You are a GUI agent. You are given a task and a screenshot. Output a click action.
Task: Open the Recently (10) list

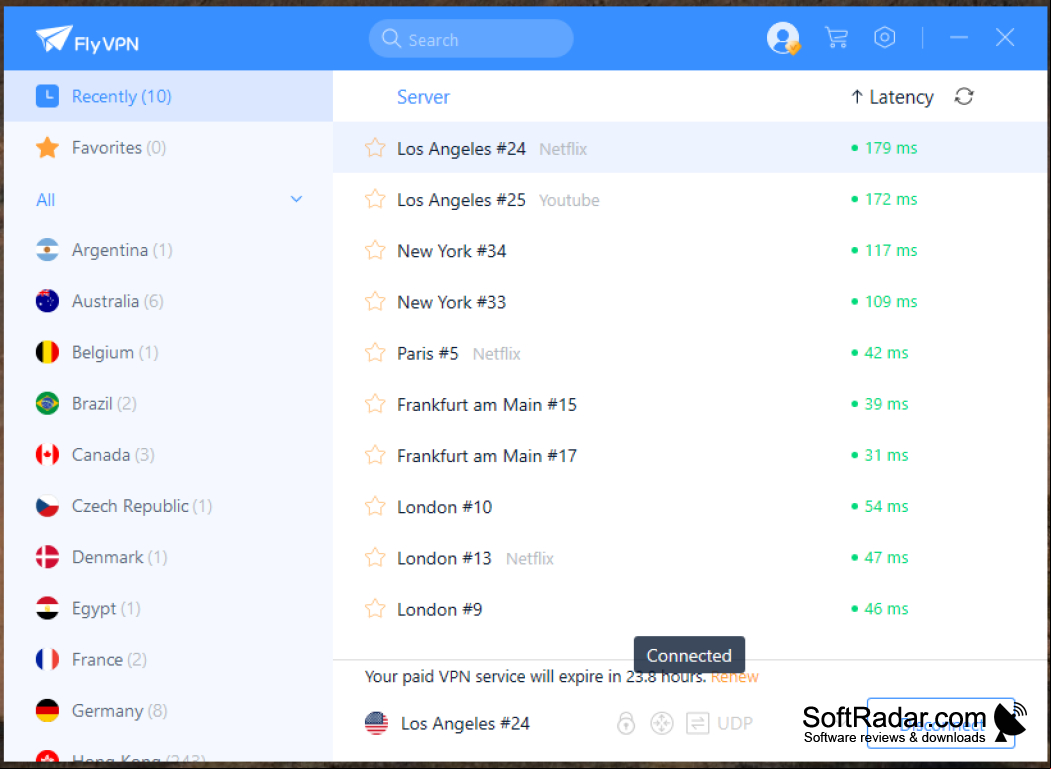point(168,96)
